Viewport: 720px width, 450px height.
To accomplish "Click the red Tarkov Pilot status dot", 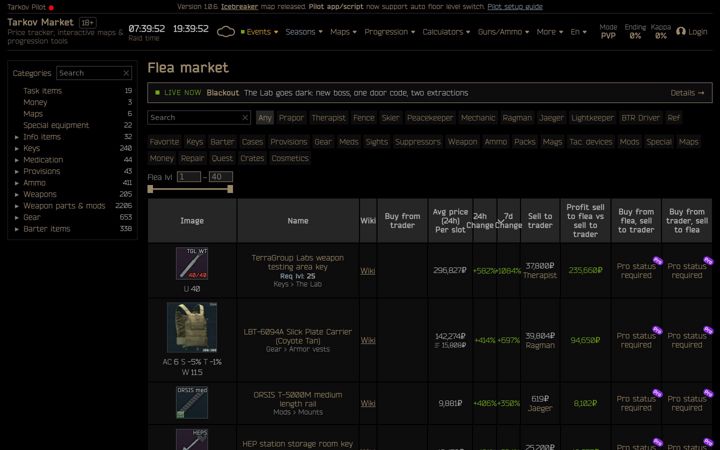I will pos(51,7).
